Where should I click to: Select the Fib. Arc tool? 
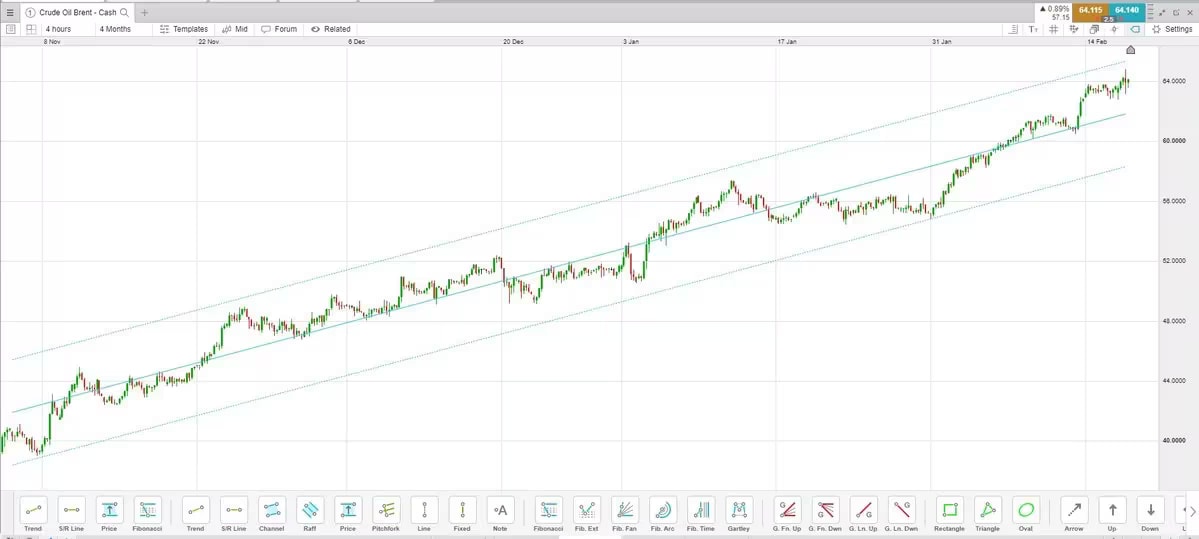(662, 510)
